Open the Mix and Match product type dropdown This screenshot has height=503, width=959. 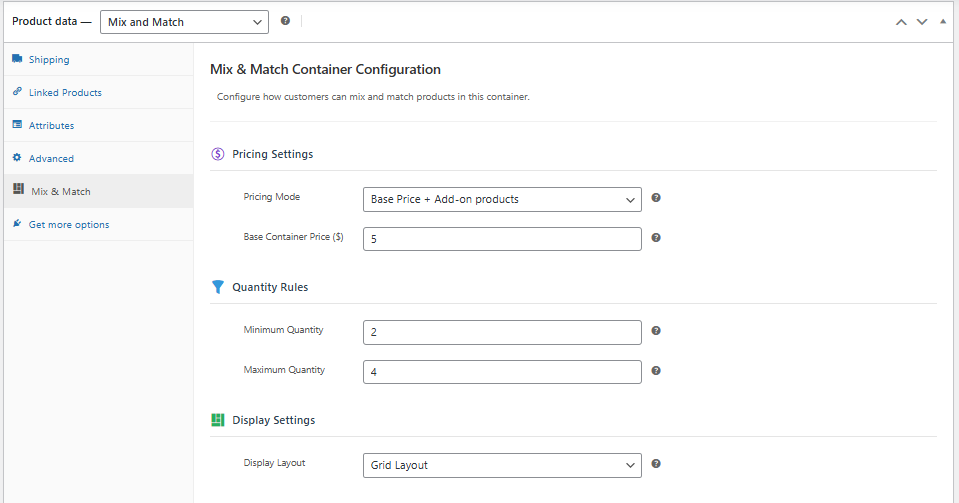tap(184, 21)
